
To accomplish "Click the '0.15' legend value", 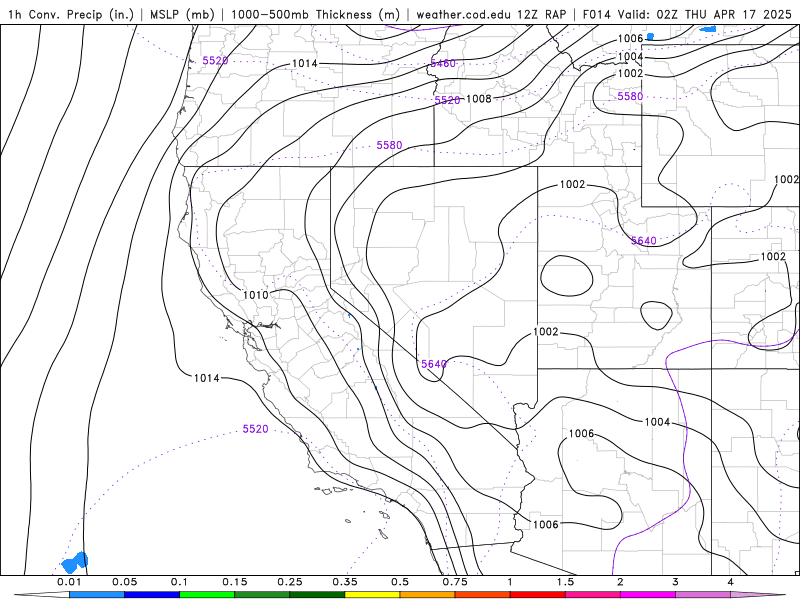I will point(235,582).
